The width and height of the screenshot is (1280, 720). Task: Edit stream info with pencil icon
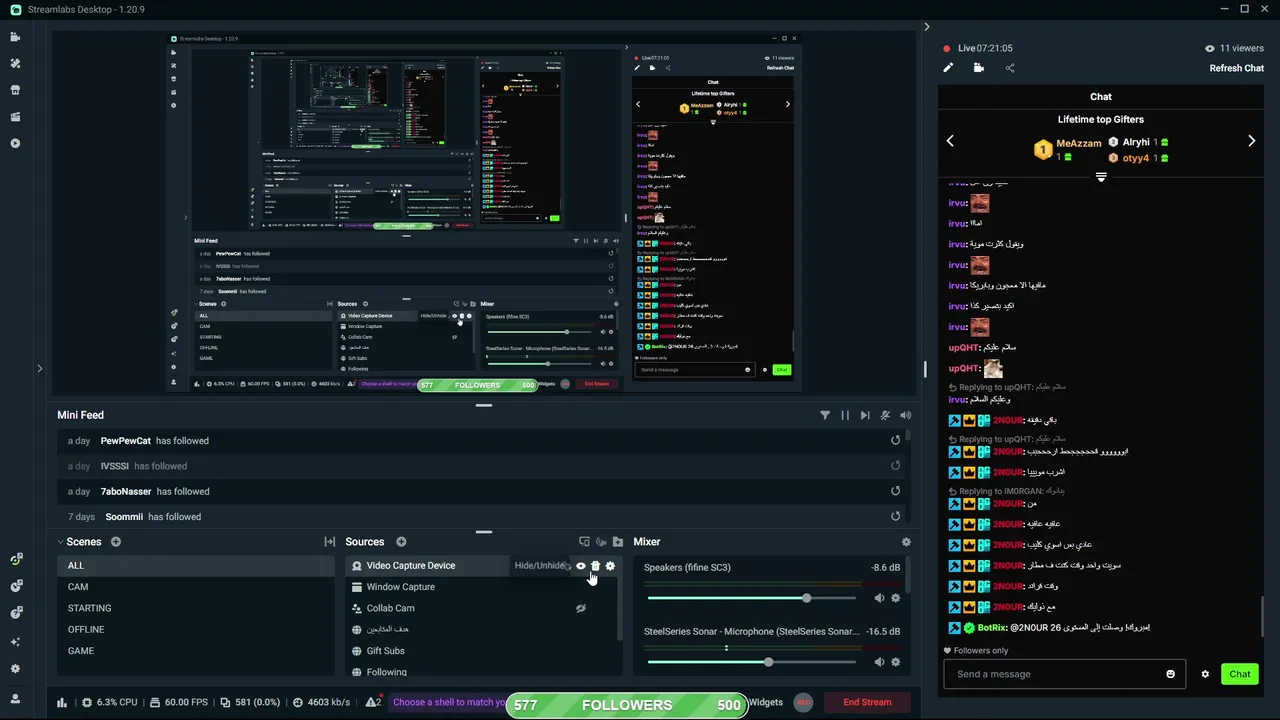[948, 68]
